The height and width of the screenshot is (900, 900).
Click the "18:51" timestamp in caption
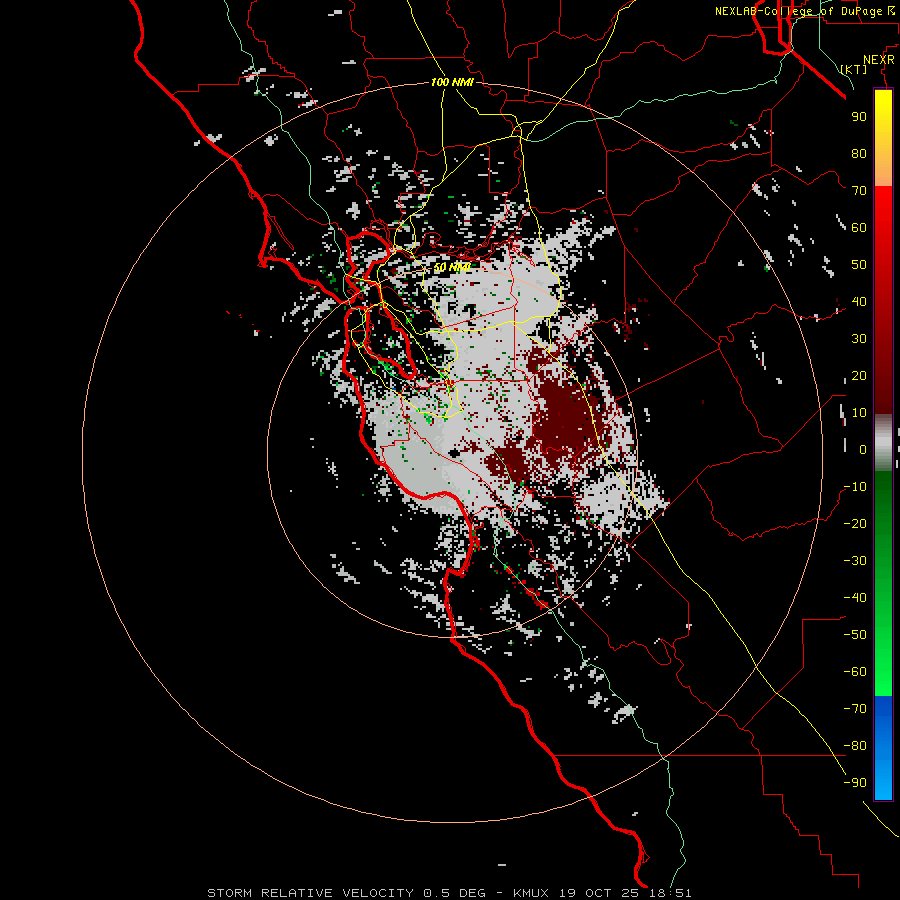point(671,893)
